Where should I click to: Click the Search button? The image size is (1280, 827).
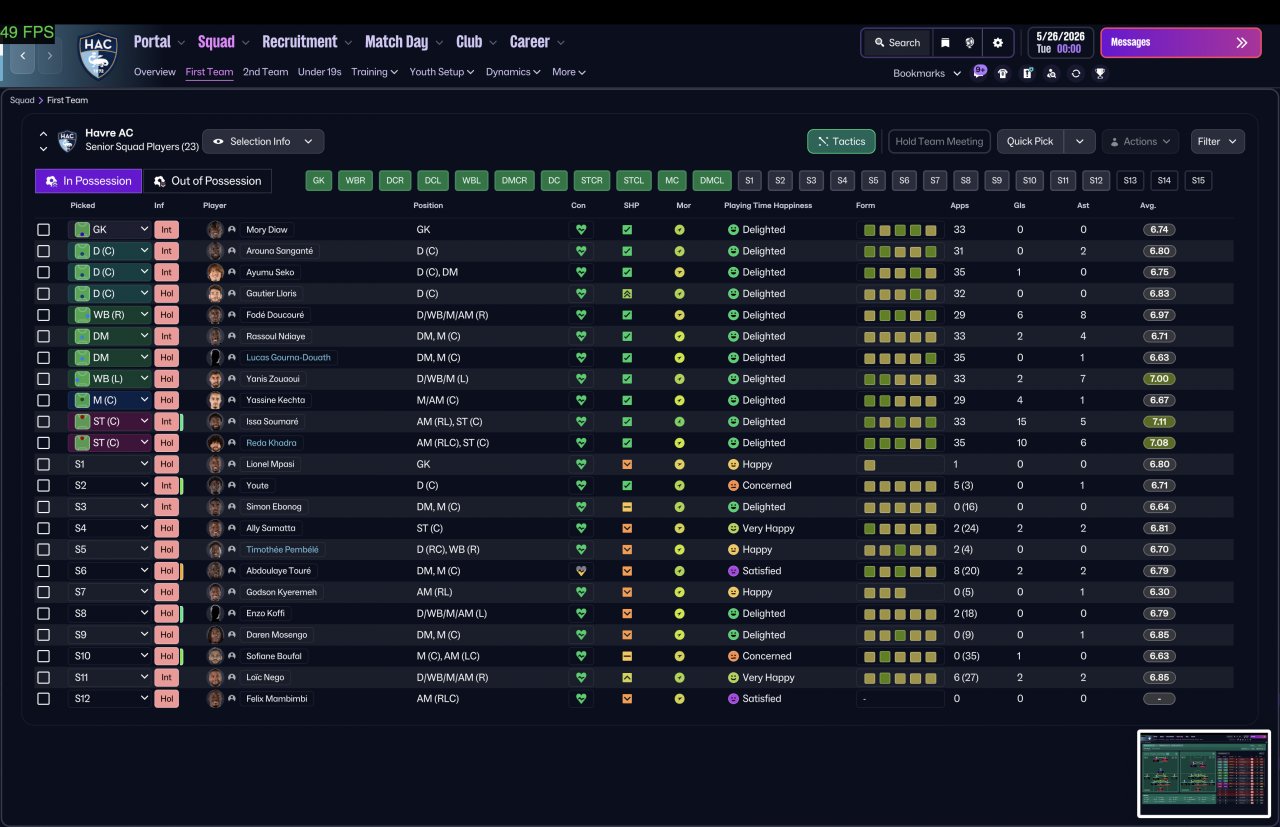point(896,43)
